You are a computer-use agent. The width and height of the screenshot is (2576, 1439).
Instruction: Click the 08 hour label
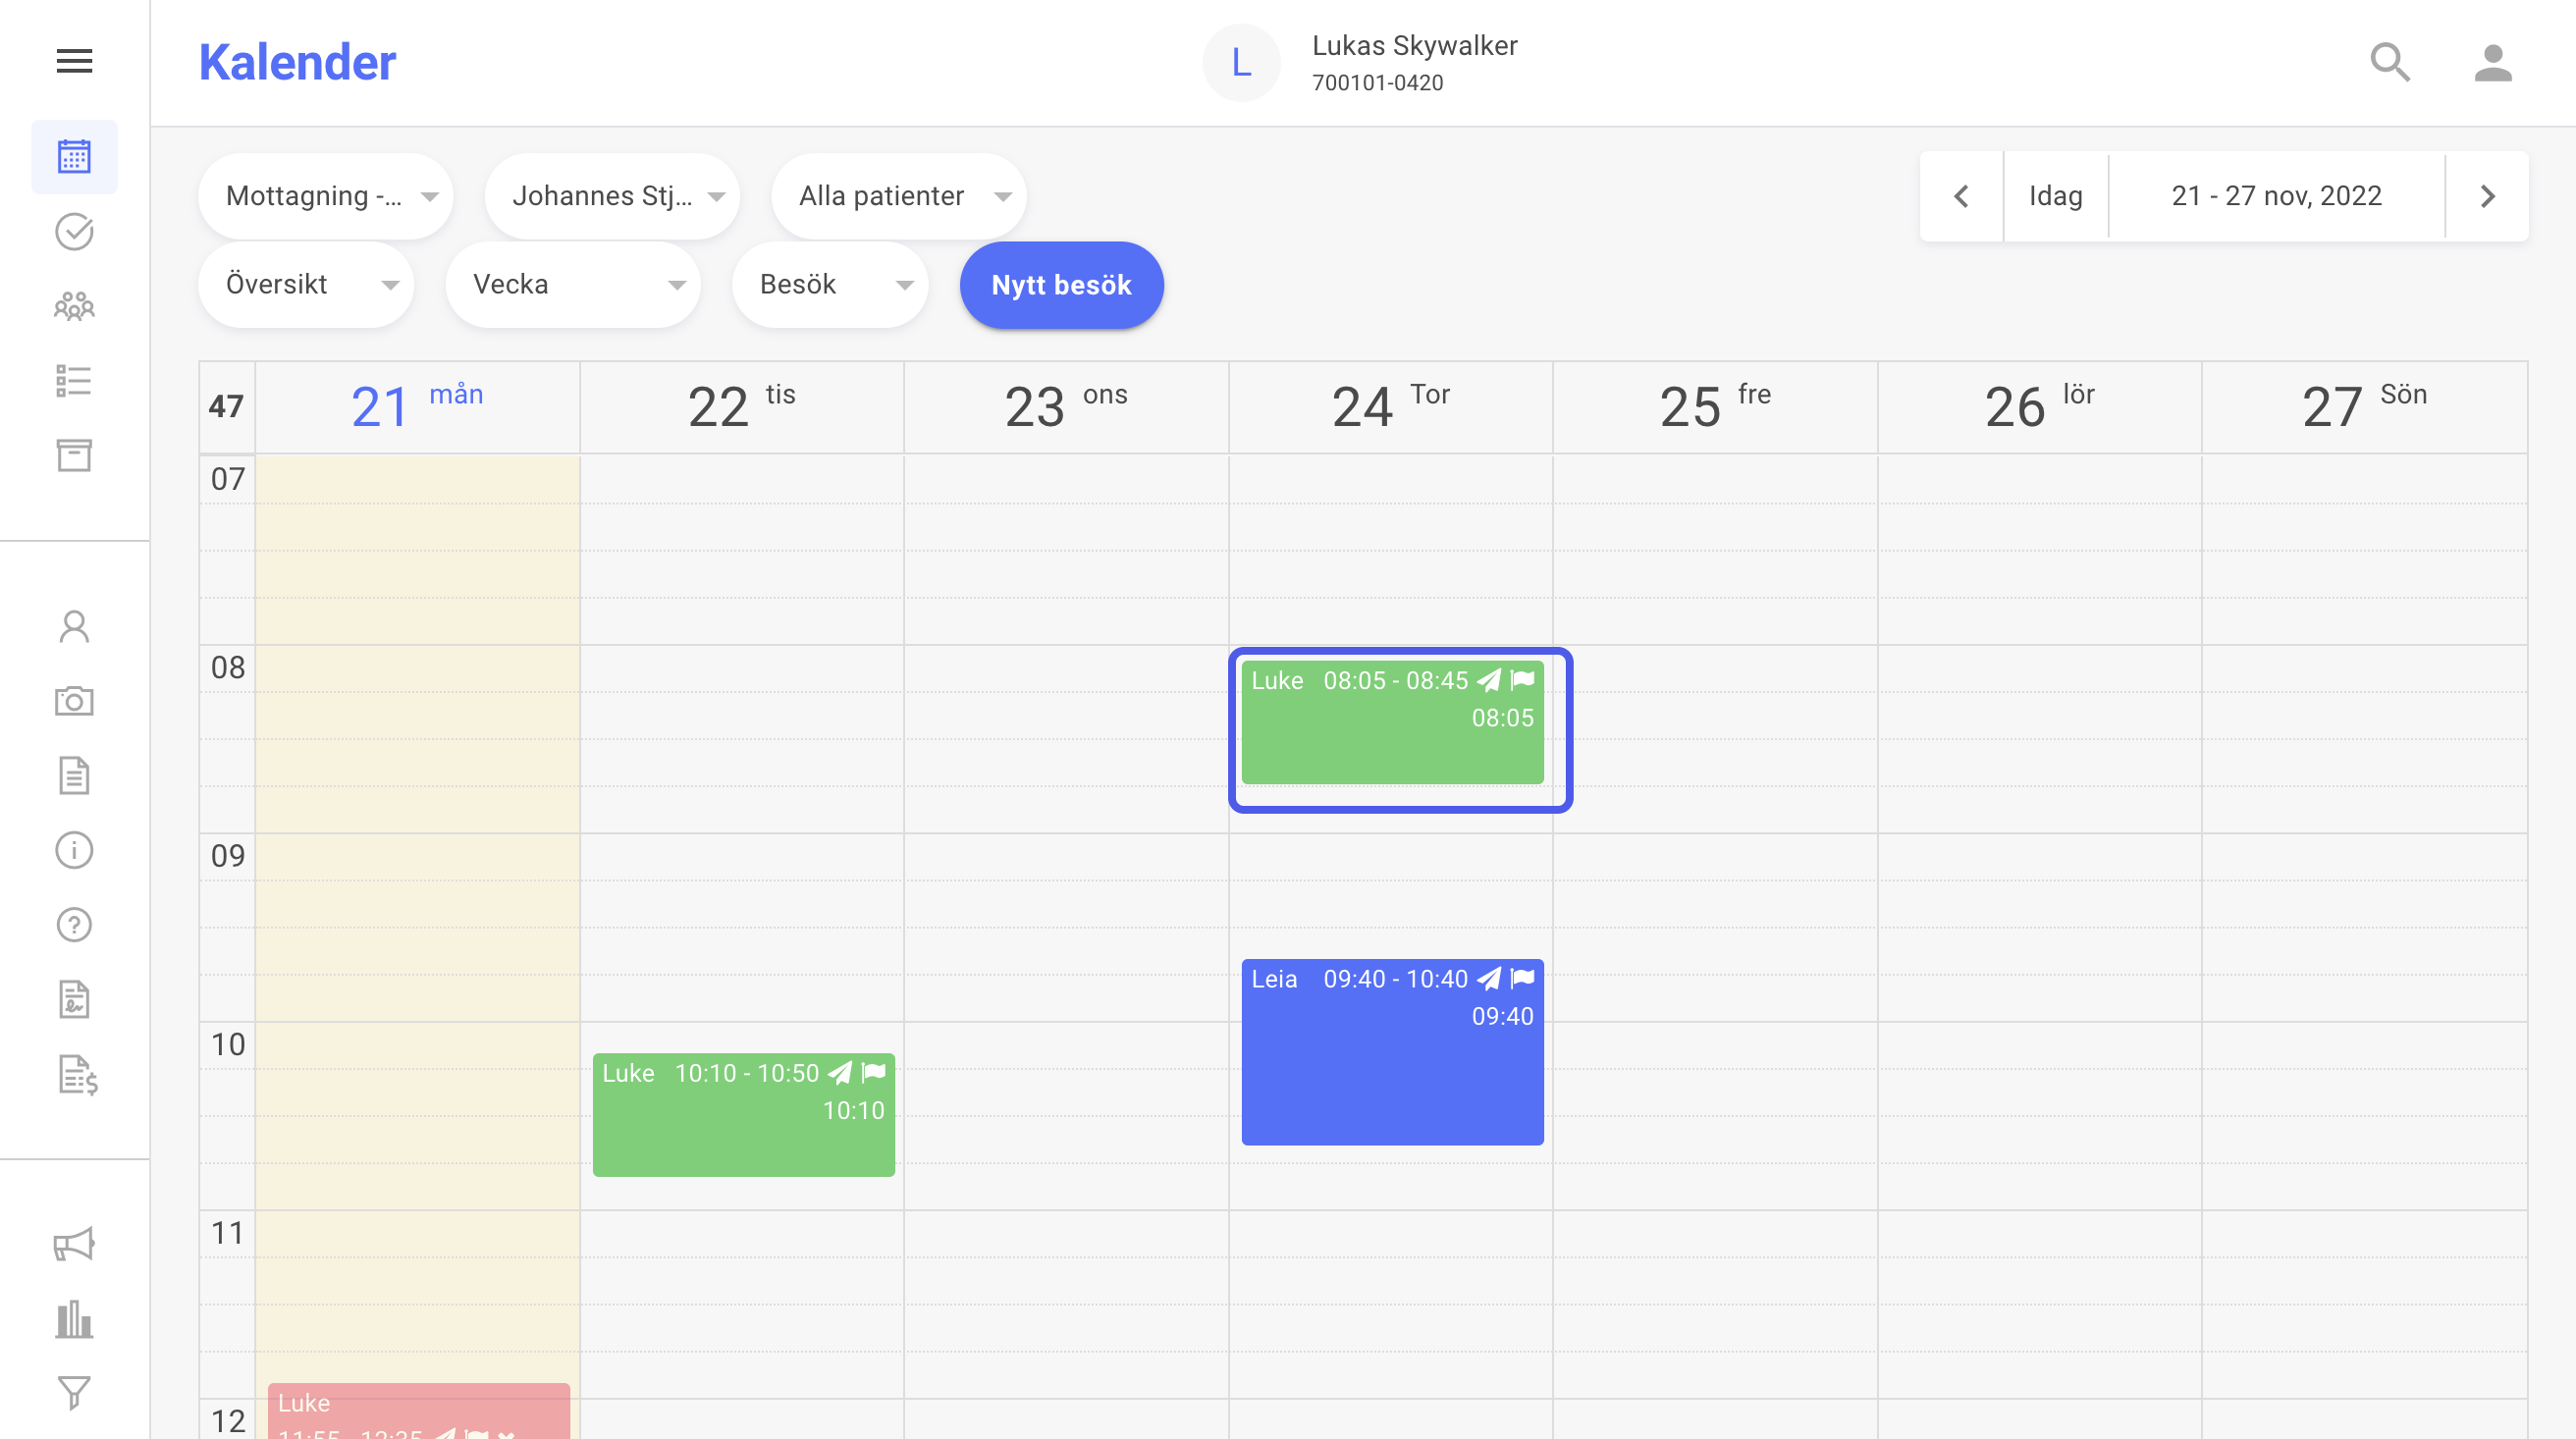[227, 668]
